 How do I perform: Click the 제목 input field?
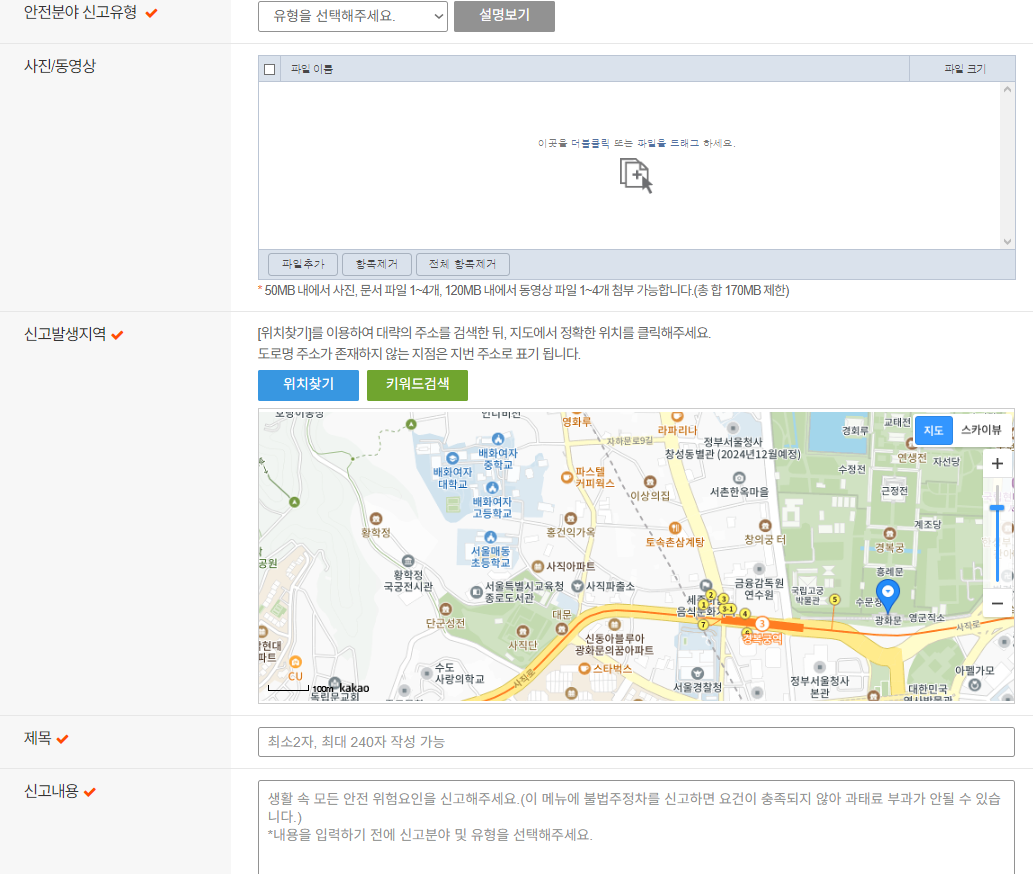(637, 741)
